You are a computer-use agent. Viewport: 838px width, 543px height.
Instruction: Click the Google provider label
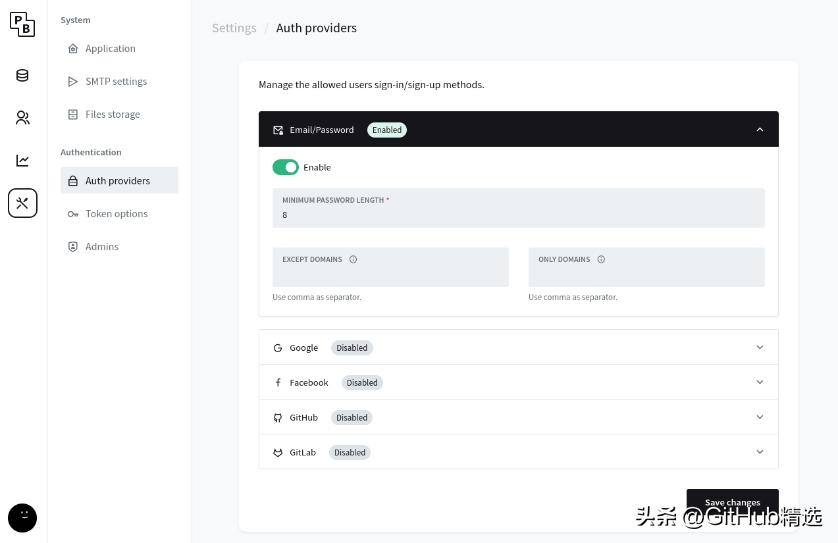(304, 348)
